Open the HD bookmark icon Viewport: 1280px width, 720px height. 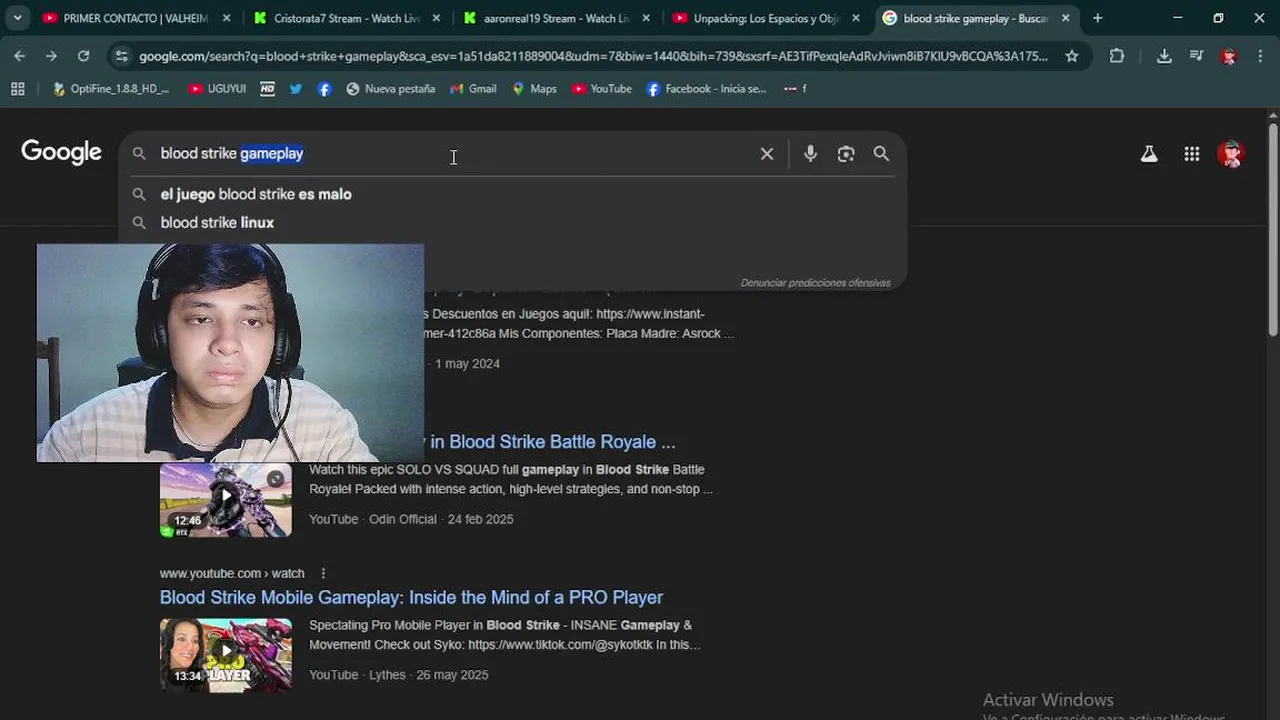[267, 89]
